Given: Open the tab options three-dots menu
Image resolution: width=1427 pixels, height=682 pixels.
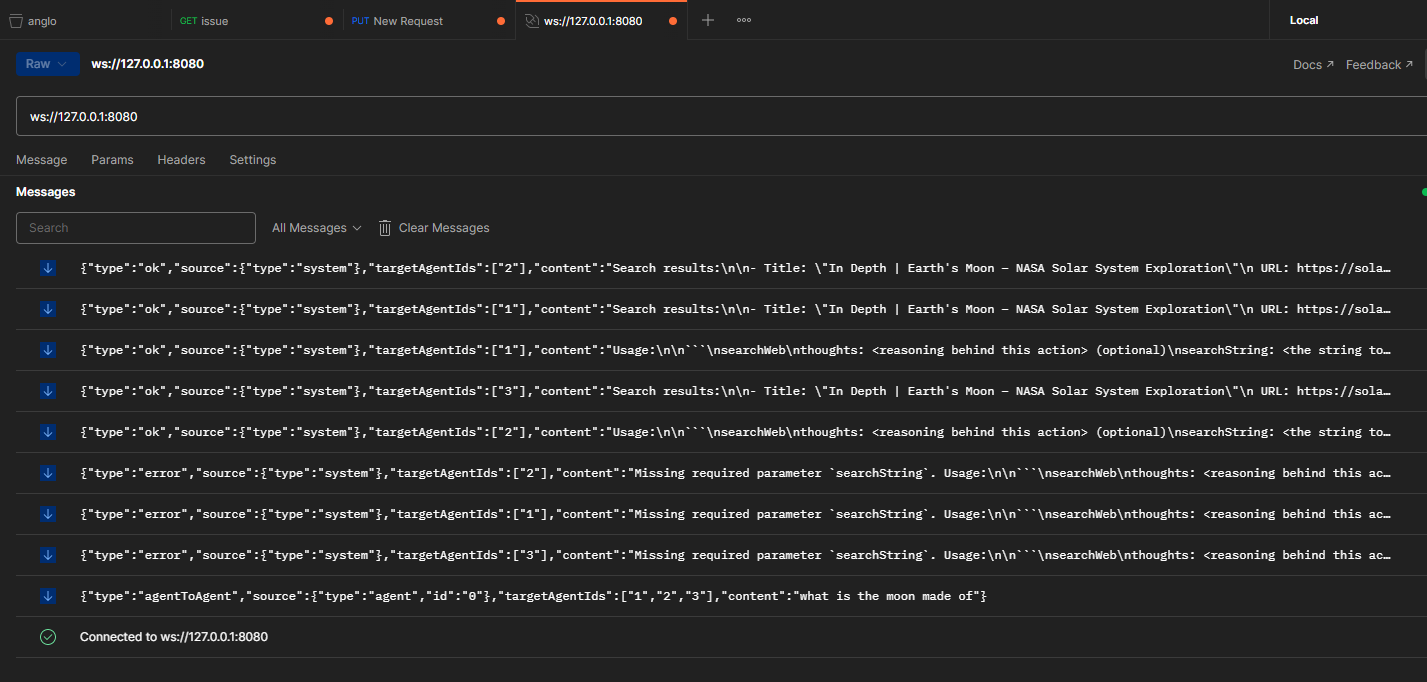Looking at the screenshot, I should coord(744,20).
